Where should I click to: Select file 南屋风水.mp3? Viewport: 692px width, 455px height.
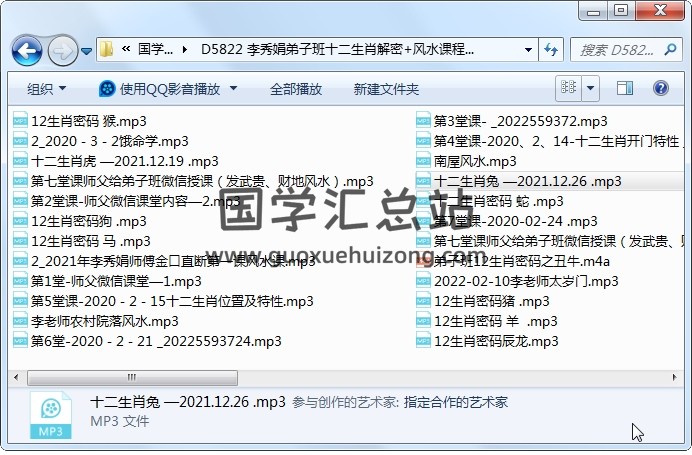coord(475,161)
